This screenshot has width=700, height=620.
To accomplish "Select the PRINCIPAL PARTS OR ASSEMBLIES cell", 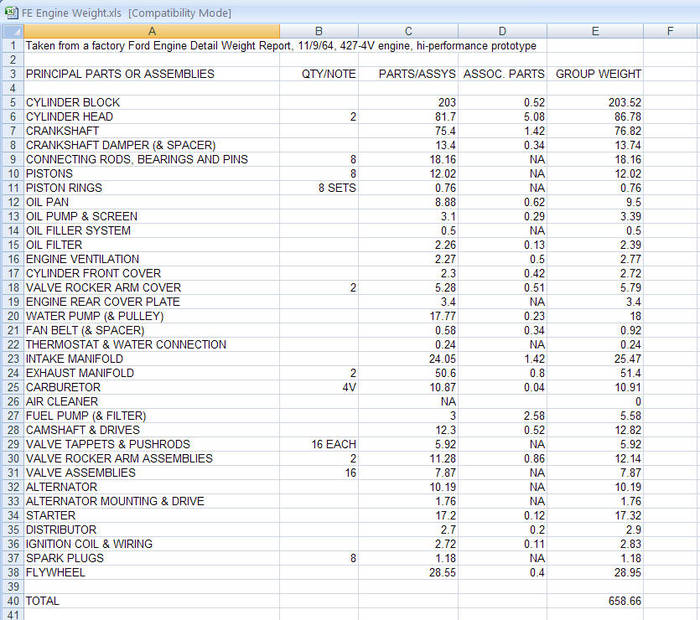I will (x=152, y=74).
